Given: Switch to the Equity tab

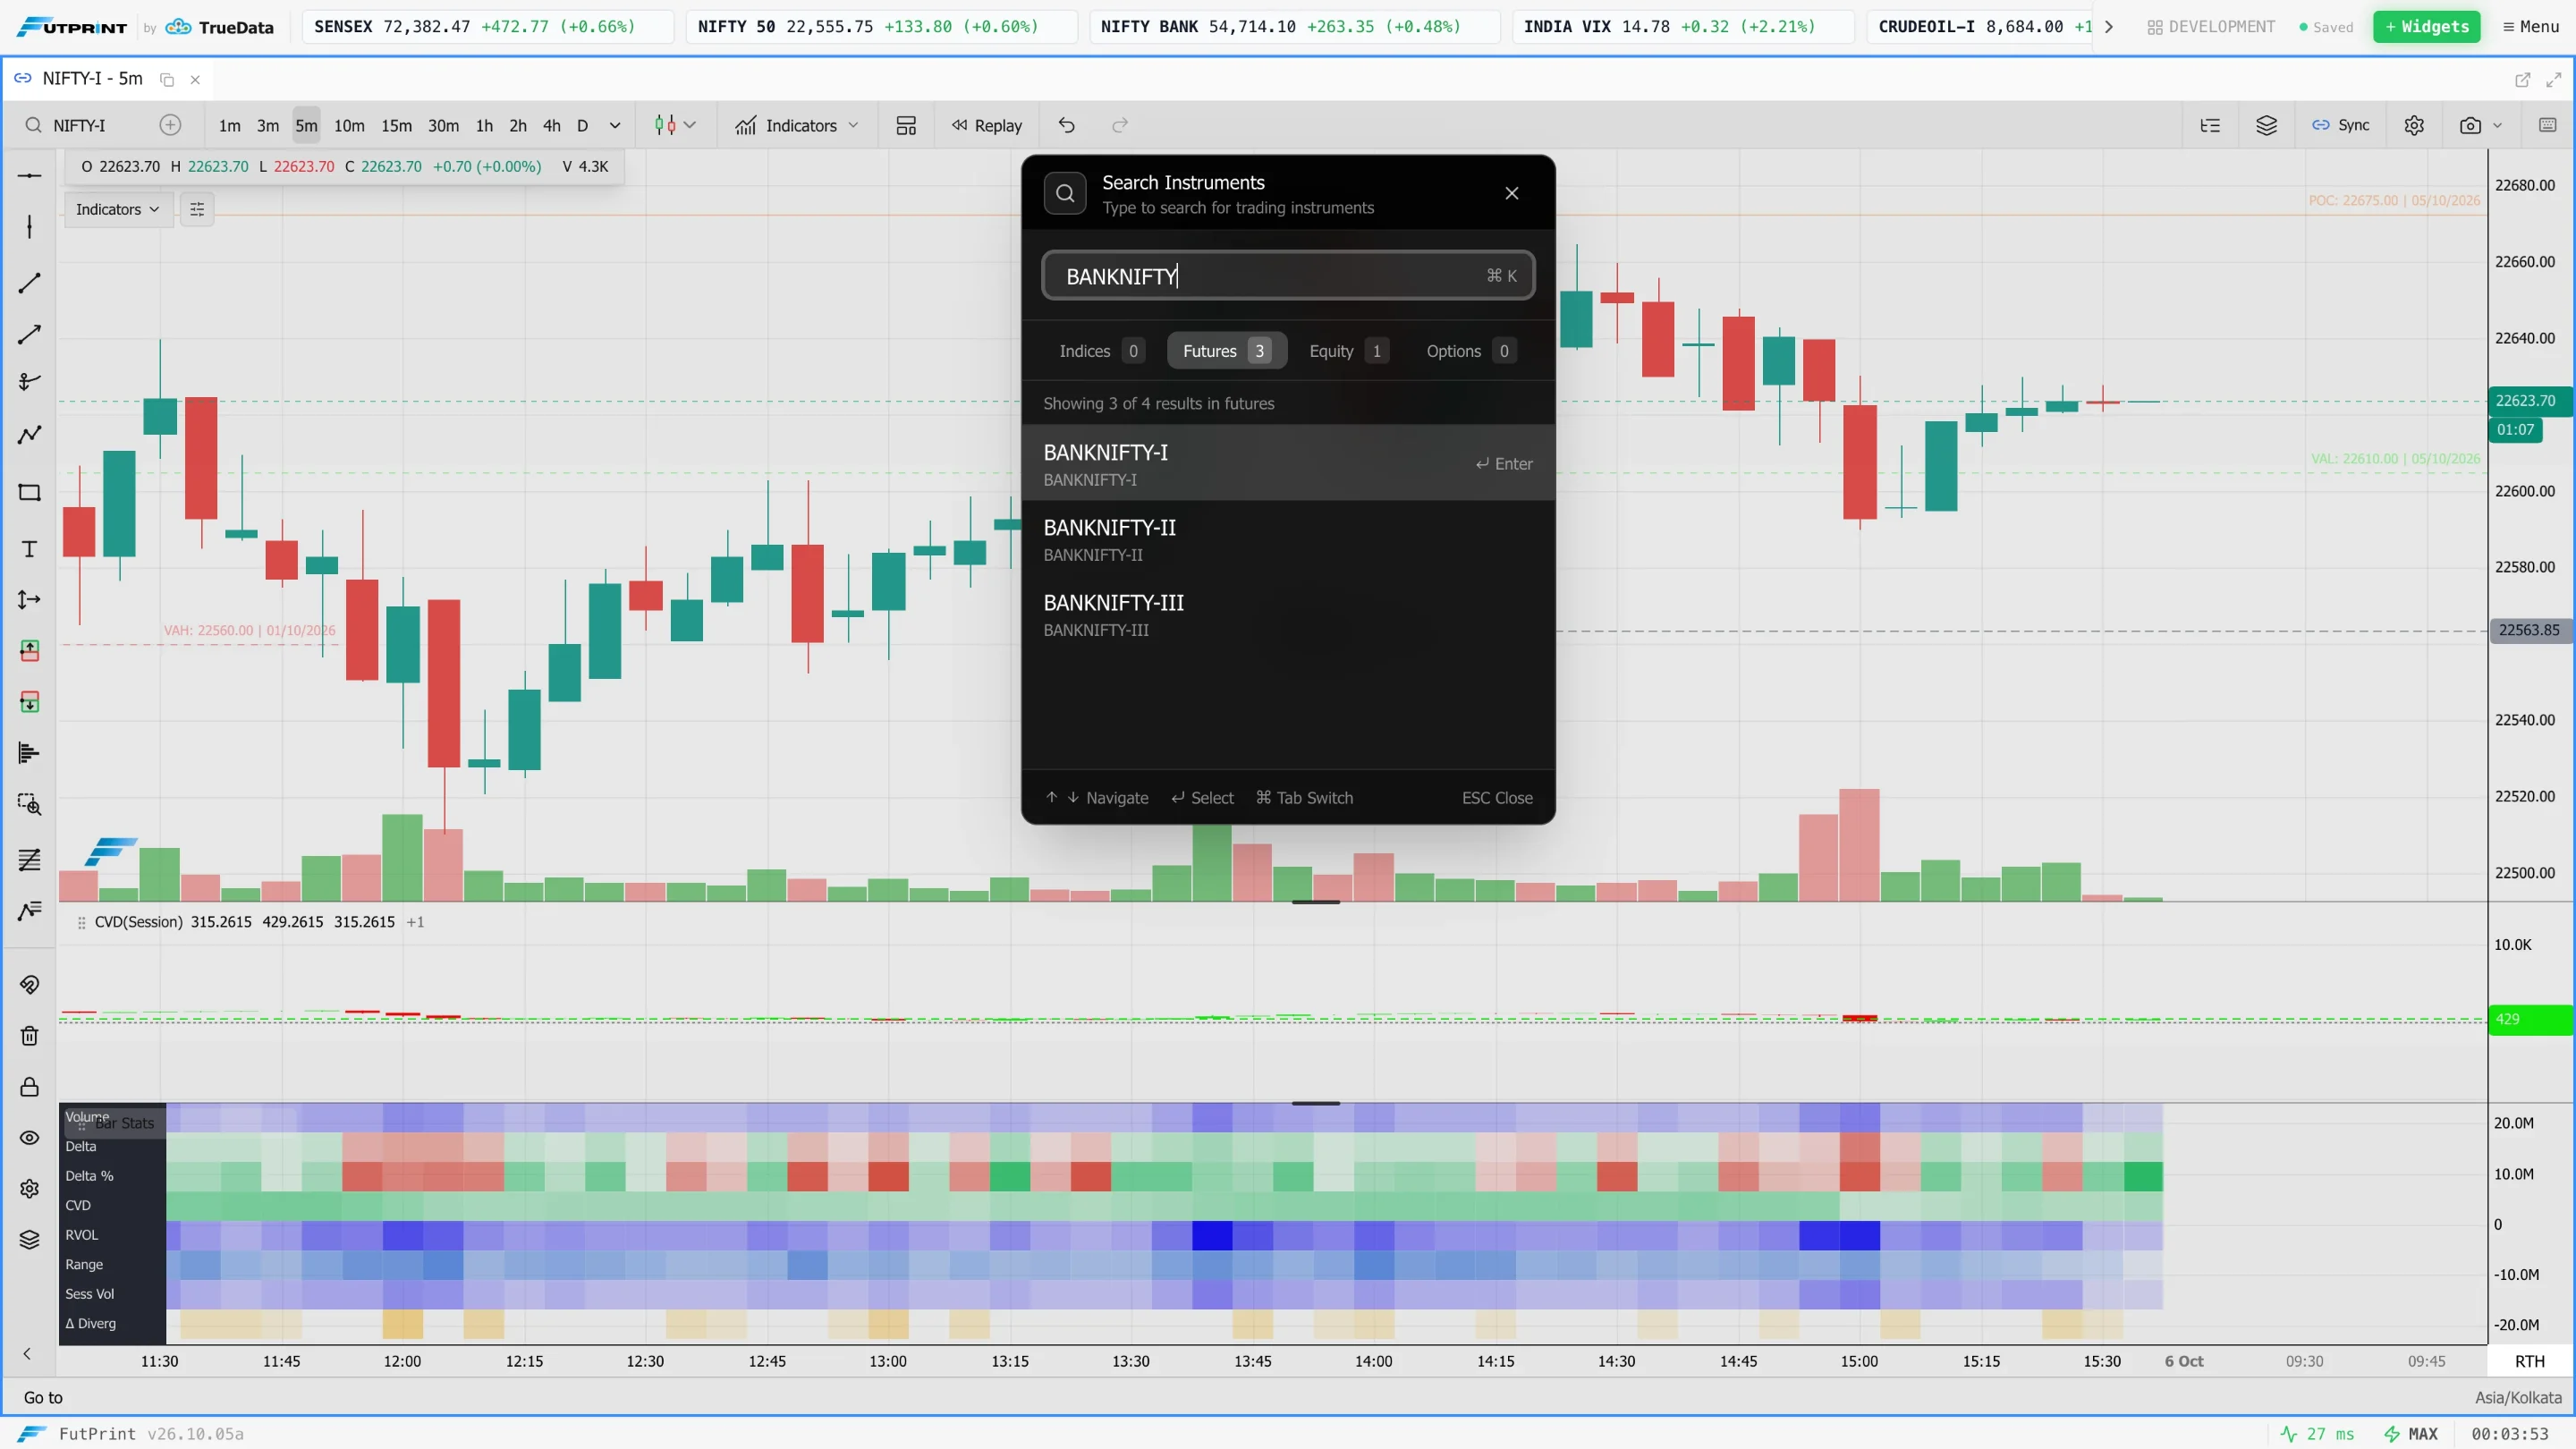Looking at the screenshot, I should [x=1347, y=351].
